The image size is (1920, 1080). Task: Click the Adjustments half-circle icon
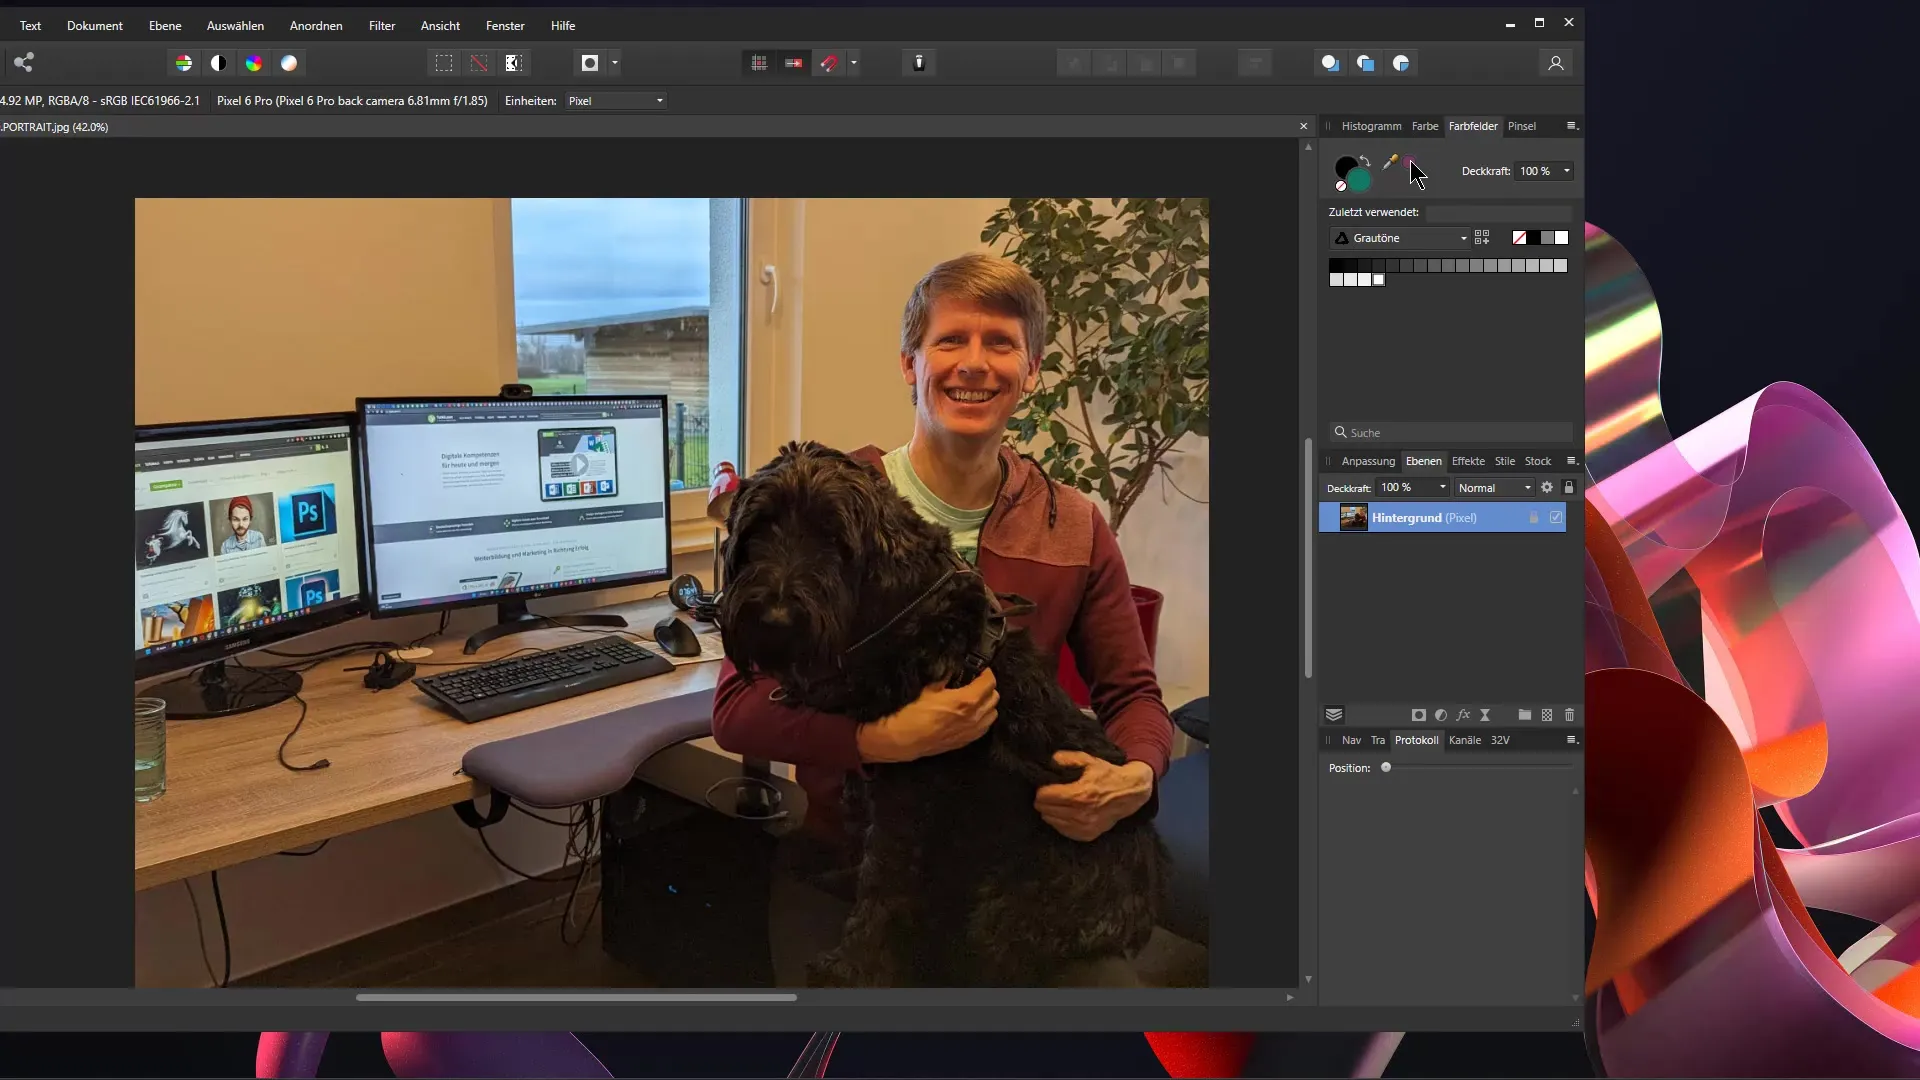coord(1441,715)
